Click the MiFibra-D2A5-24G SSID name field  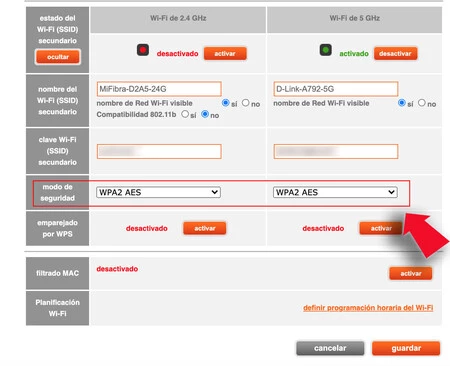click(159, 89)
